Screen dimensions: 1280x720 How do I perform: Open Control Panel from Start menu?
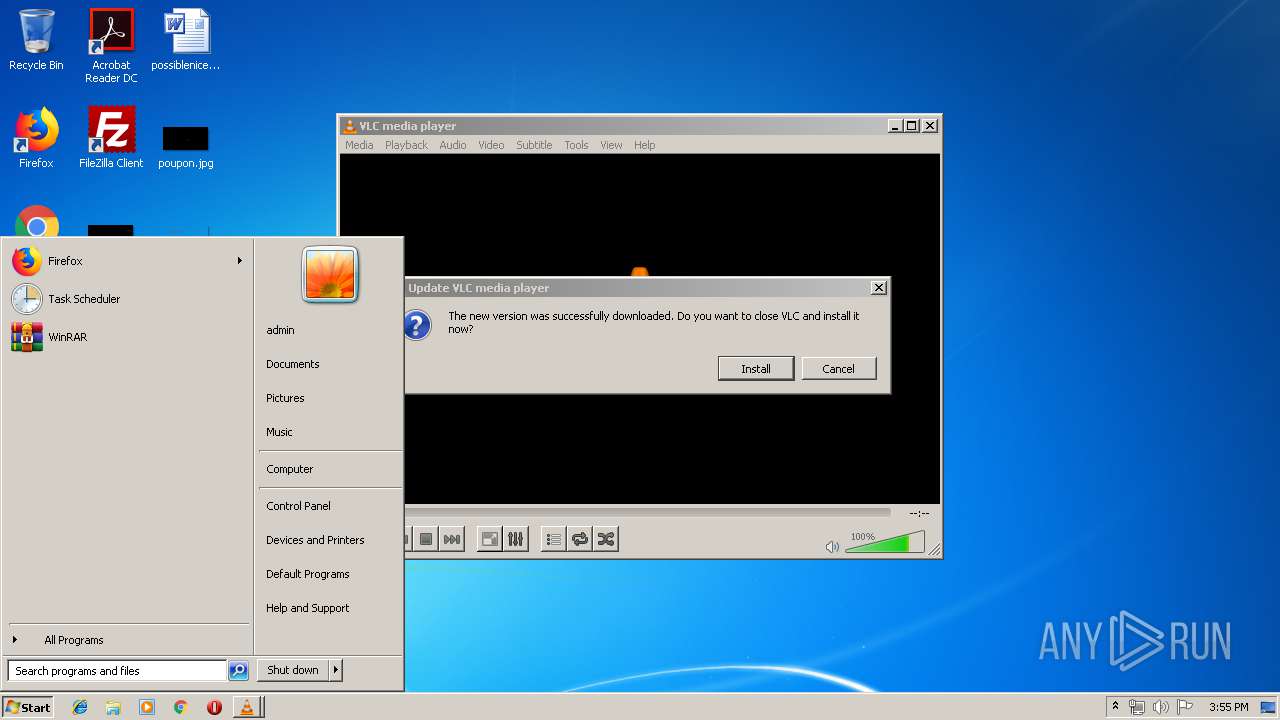click(x=330, y=506)
